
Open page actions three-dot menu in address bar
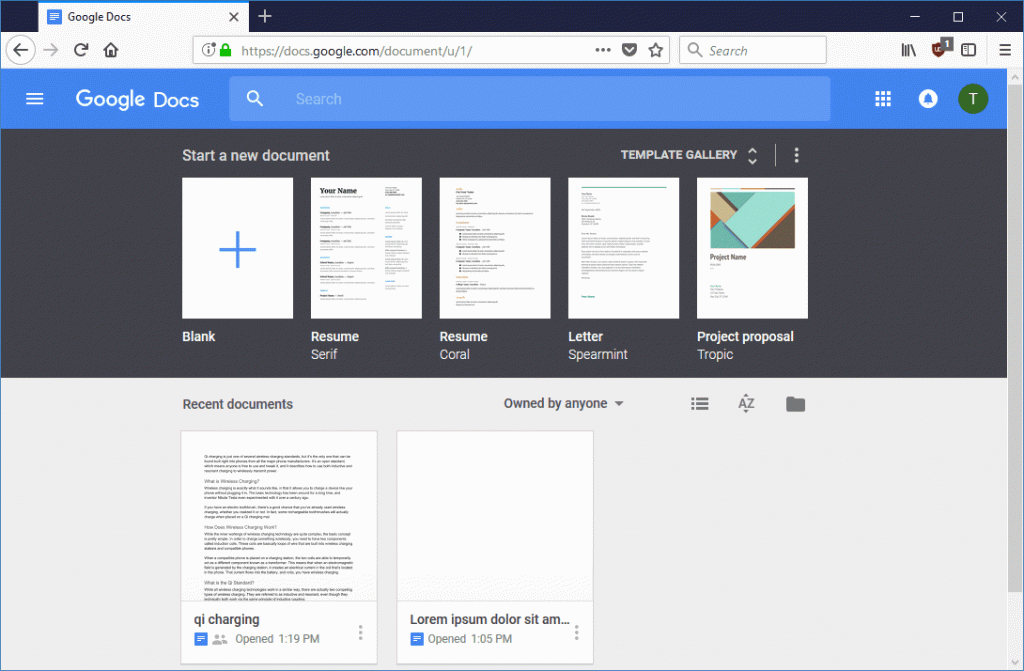tap(603, 50)
